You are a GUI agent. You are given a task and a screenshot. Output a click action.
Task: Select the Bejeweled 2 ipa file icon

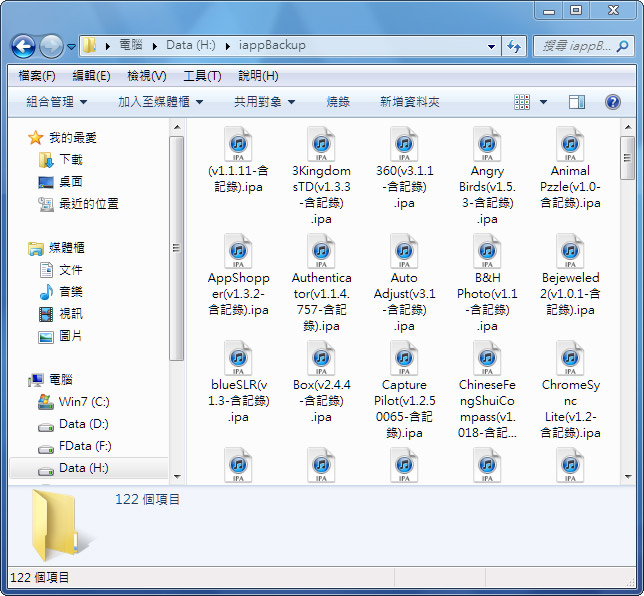570,251
